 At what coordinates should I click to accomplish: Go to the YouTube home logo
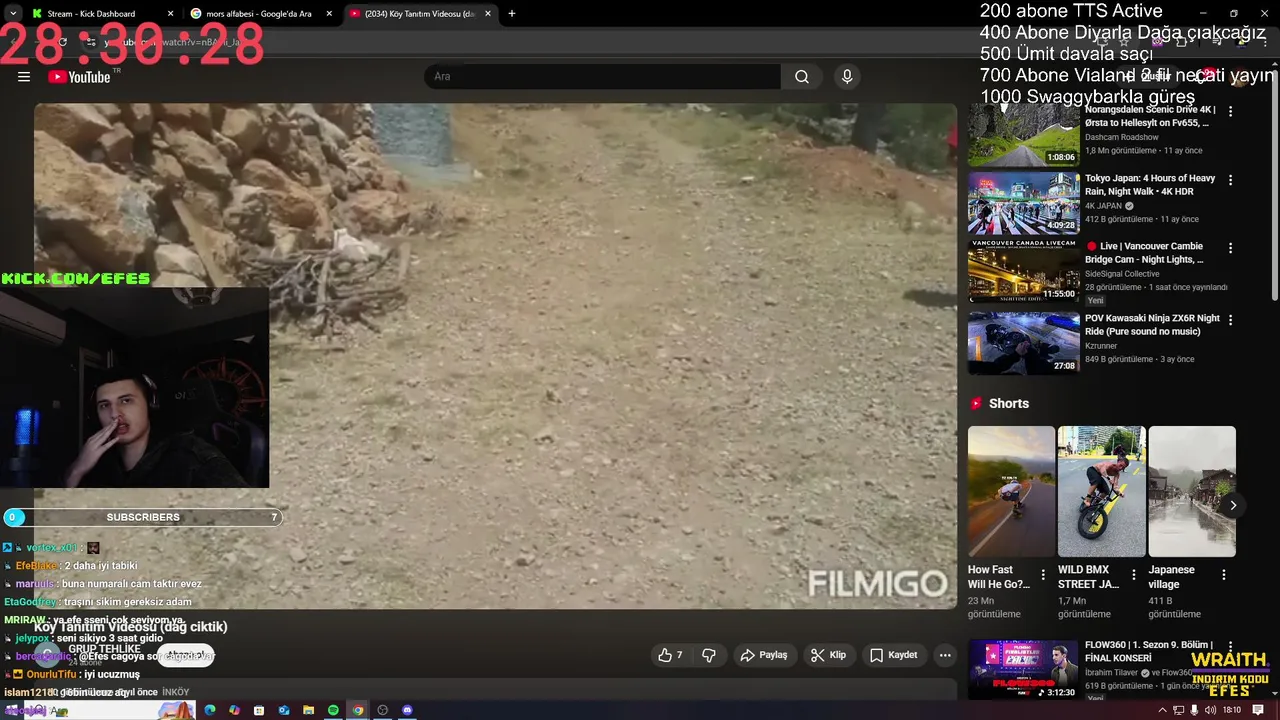79,77
